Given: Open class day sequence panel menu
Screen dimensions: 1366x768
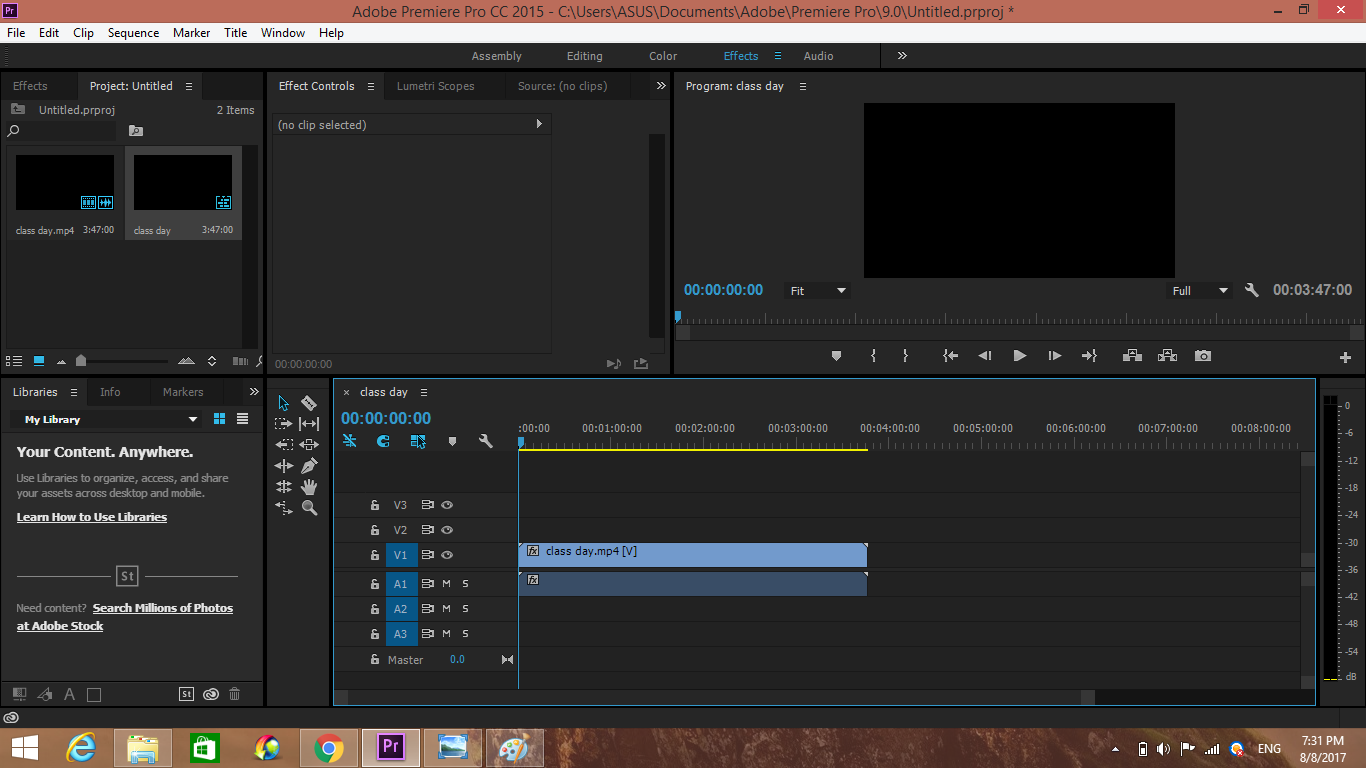Looking at the screenshot, I should (x=424, y=392).
